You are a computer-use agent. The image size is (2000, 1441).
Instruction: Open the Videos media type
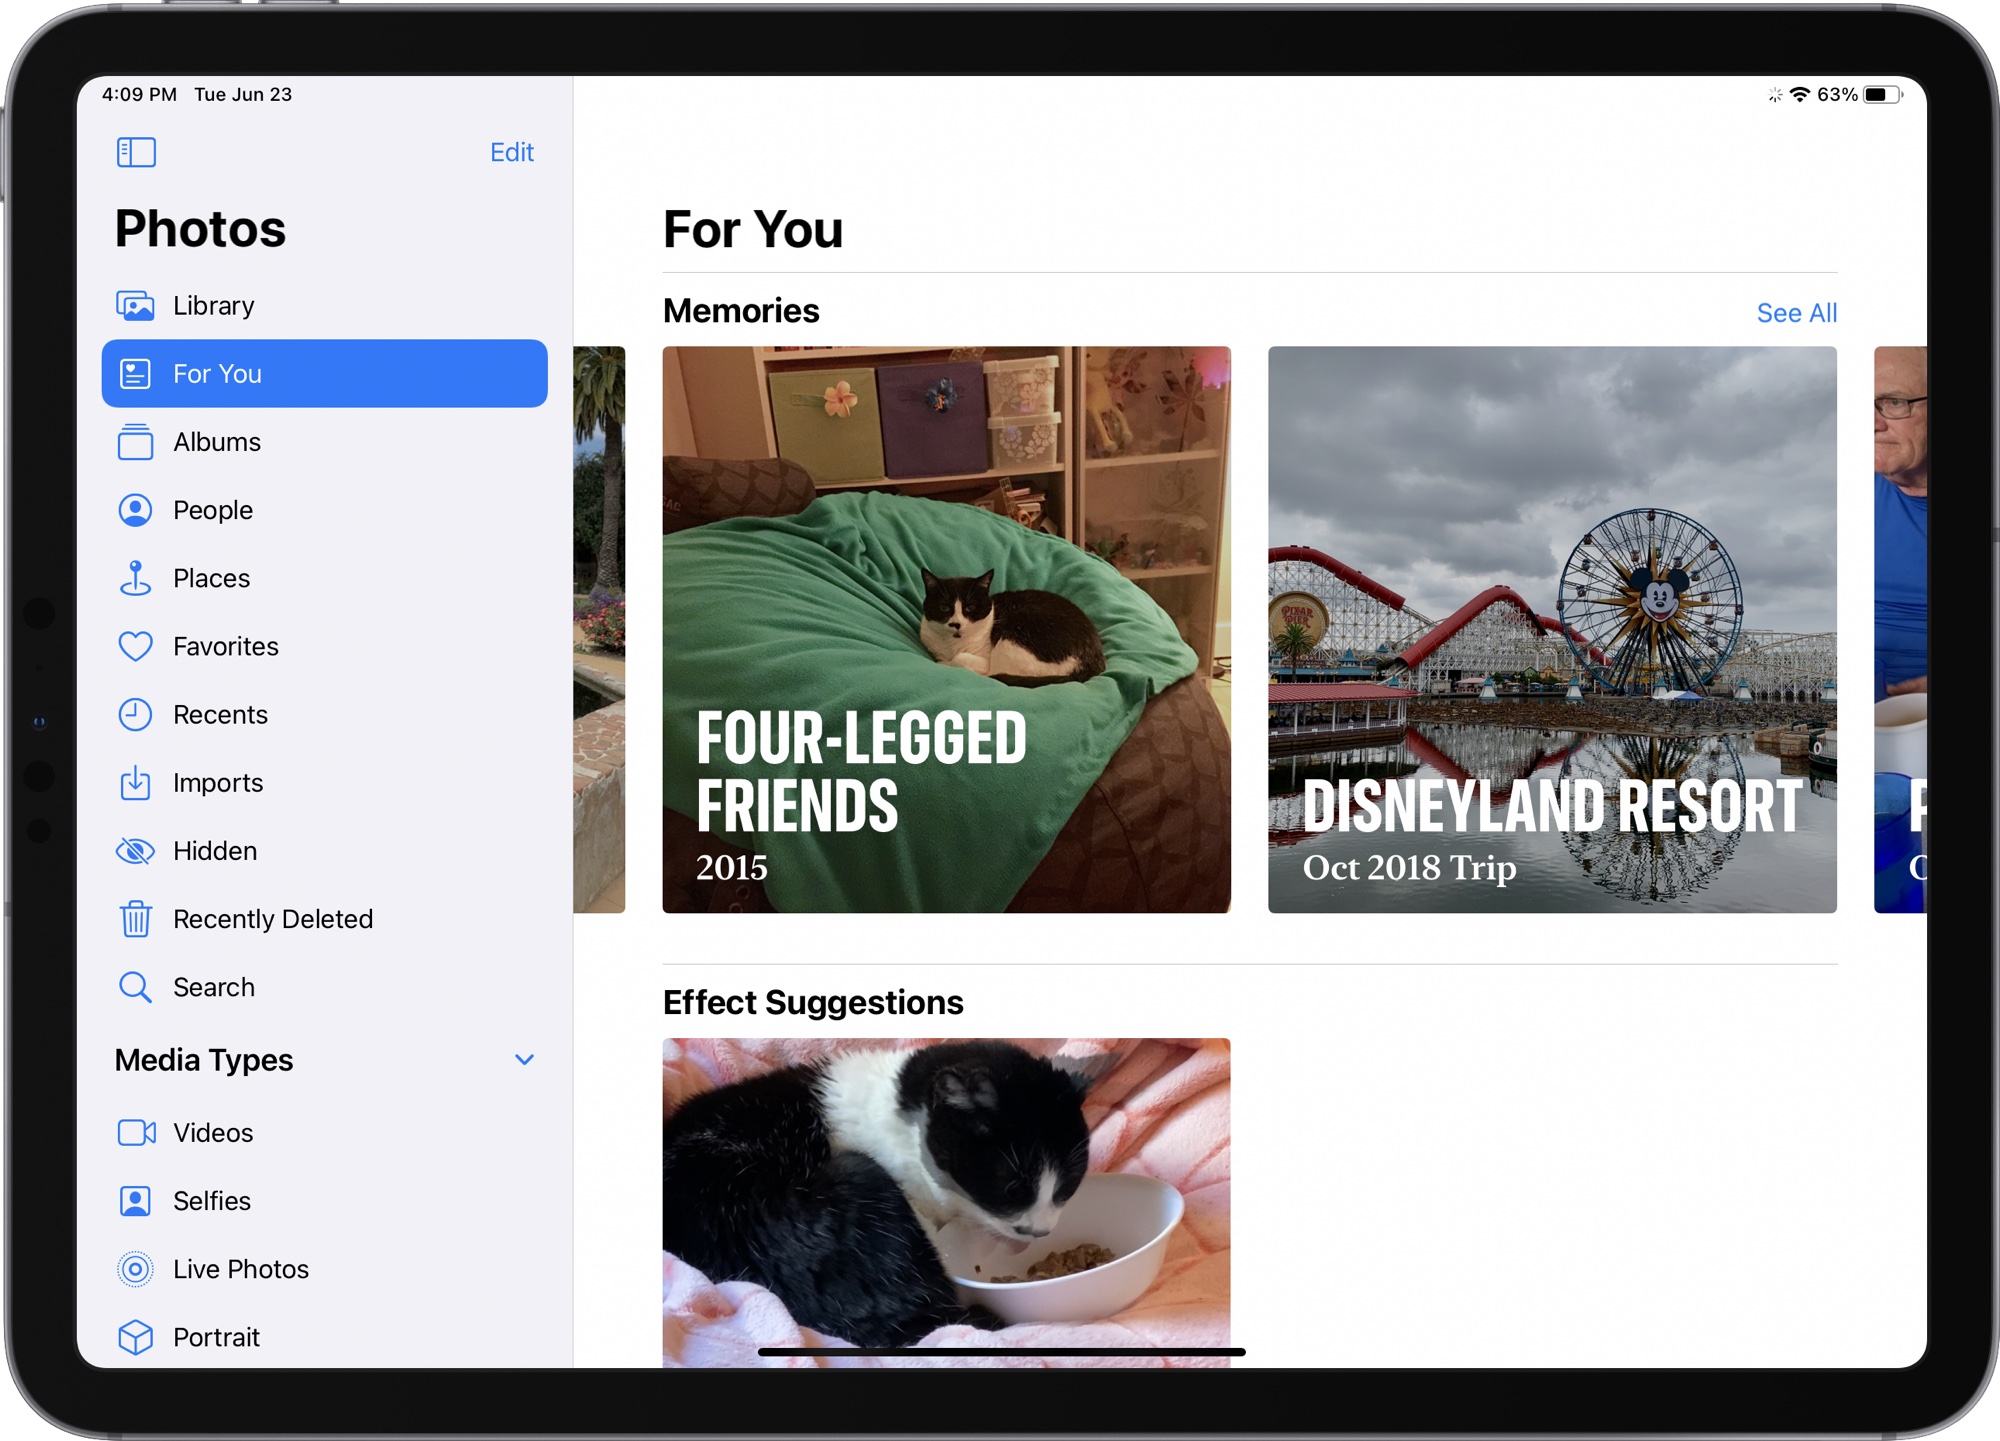pos(213,1132)
